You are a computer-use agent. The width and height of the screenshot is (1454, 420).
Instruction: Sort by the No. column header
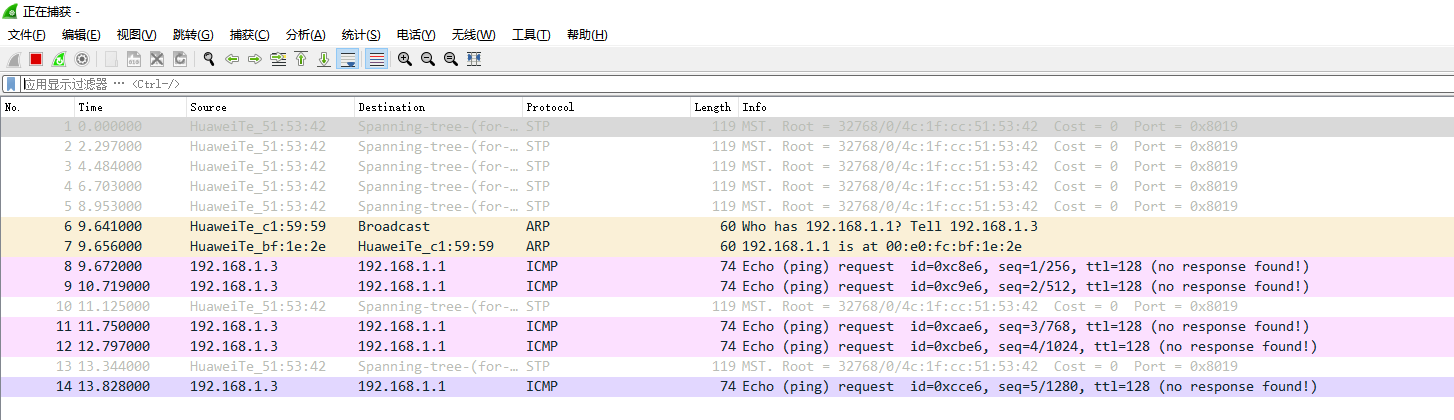pos(38,107)
